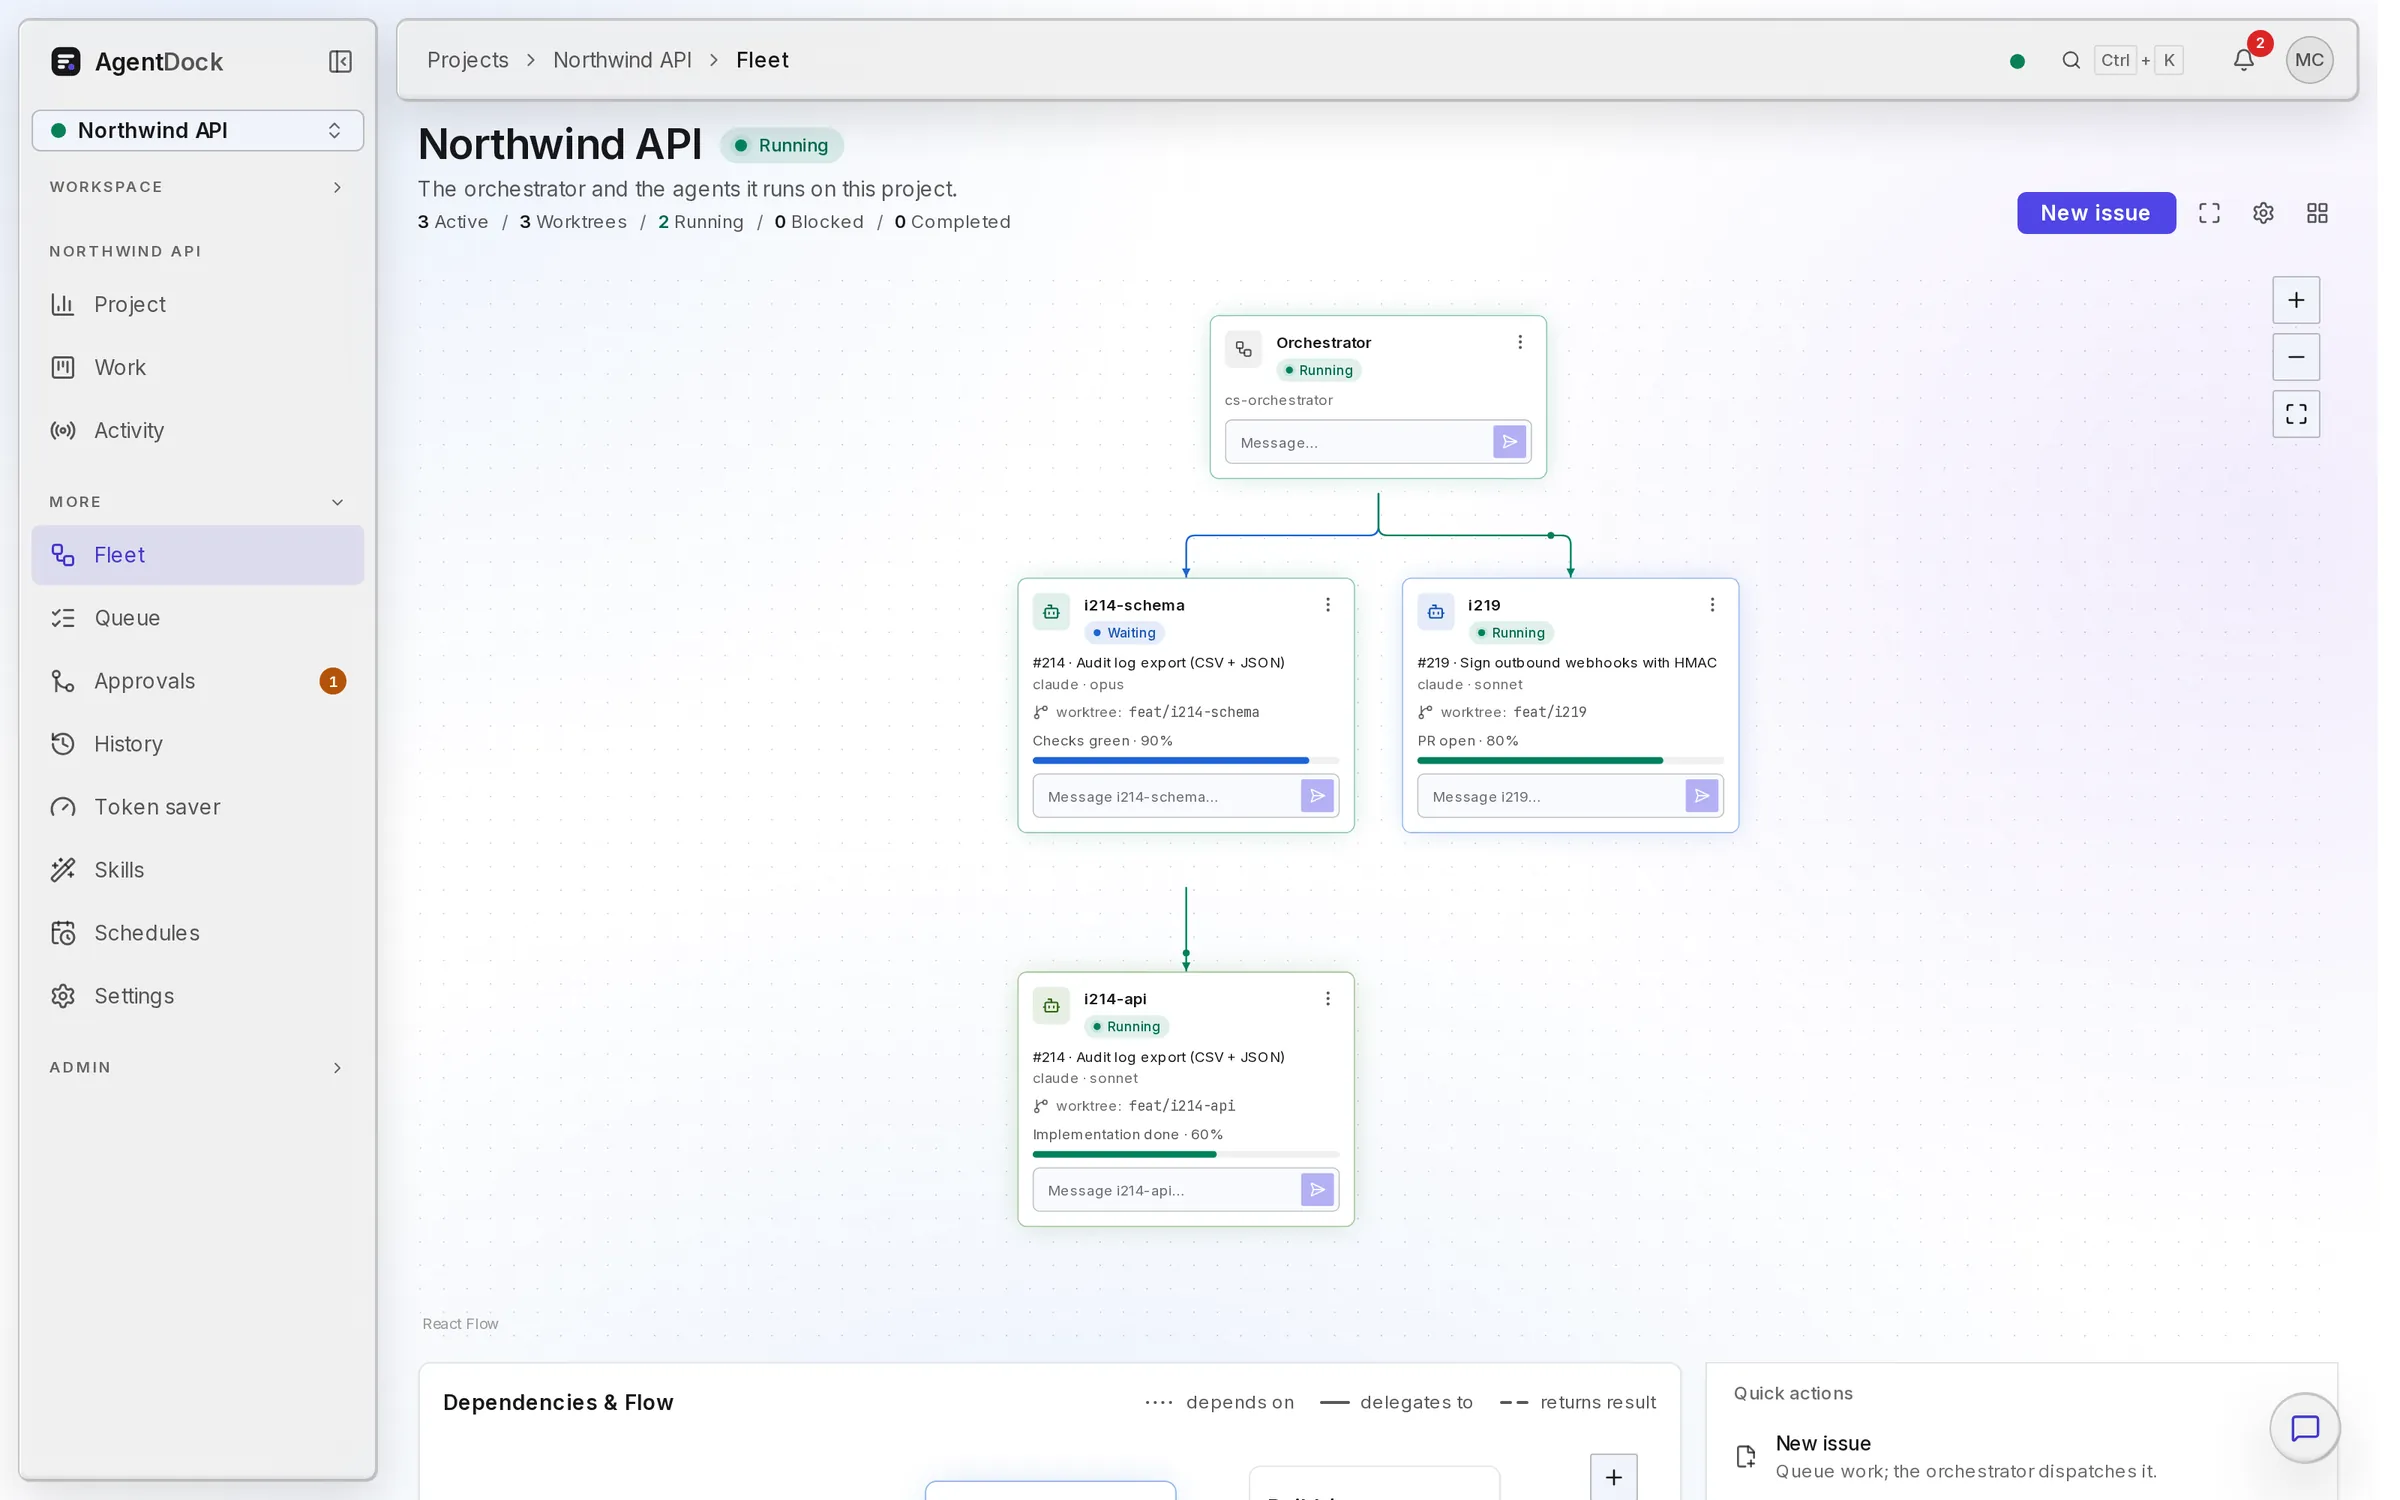
Task: Collapse the sidebar panel icon
Action: pos(340,61)
